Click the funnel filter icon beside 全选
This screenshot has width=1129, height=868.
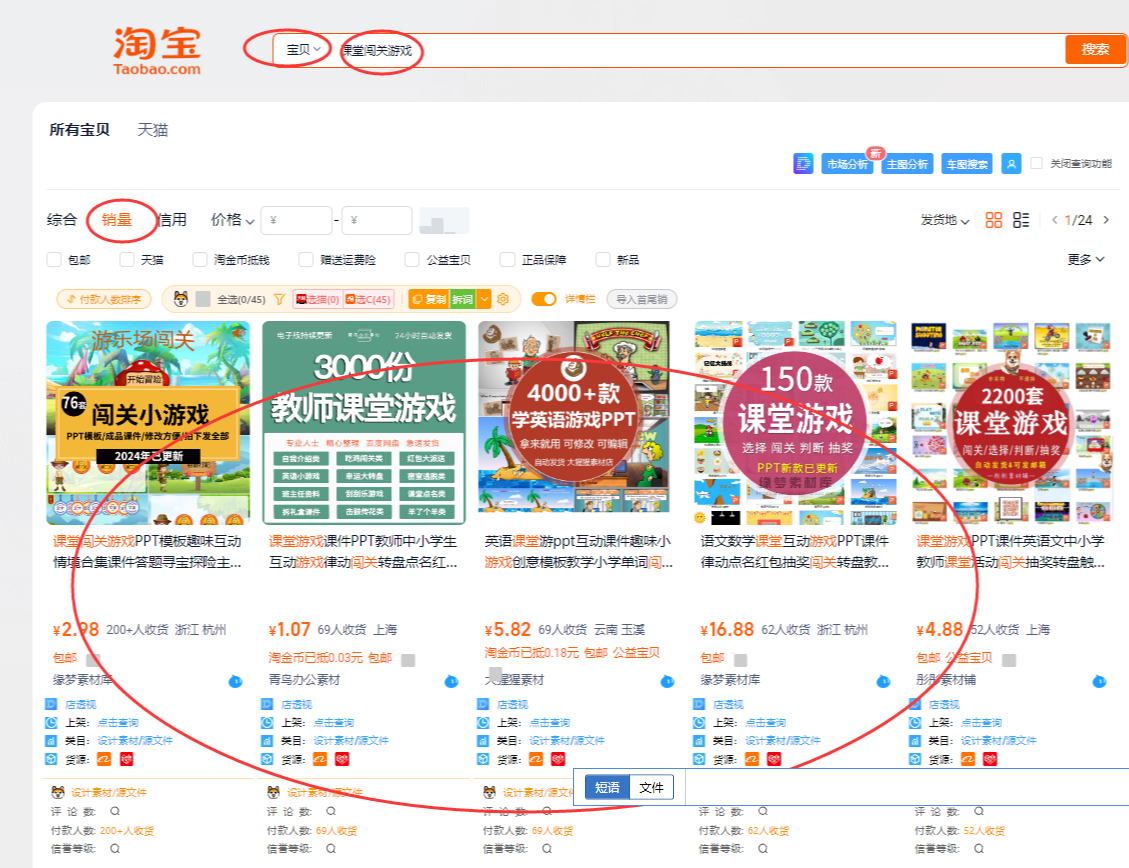point(279,299)
